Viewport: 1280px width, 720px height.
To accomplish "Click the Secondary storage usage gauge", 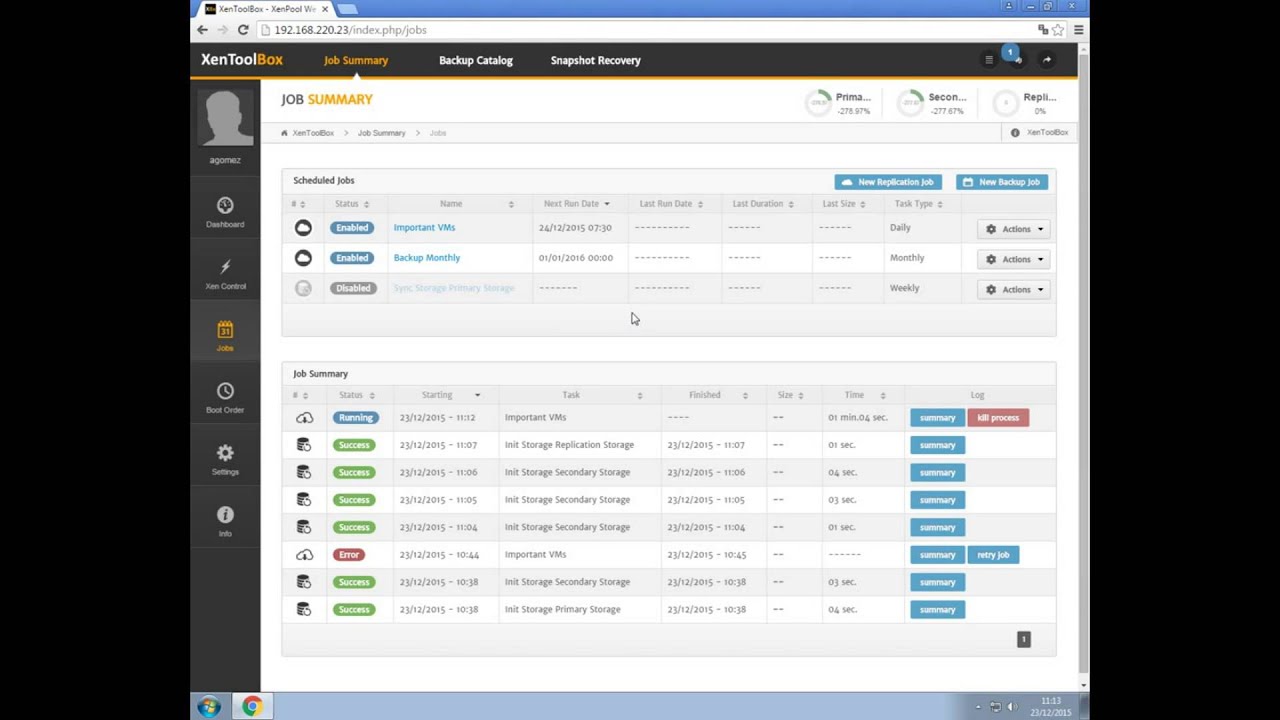I will pos(911,102).
